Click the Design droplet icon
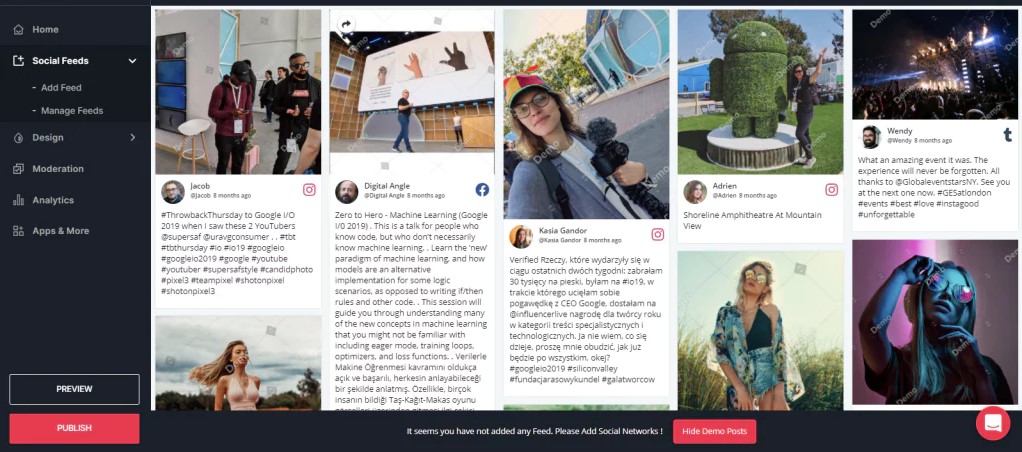 (x=18, y=138)
